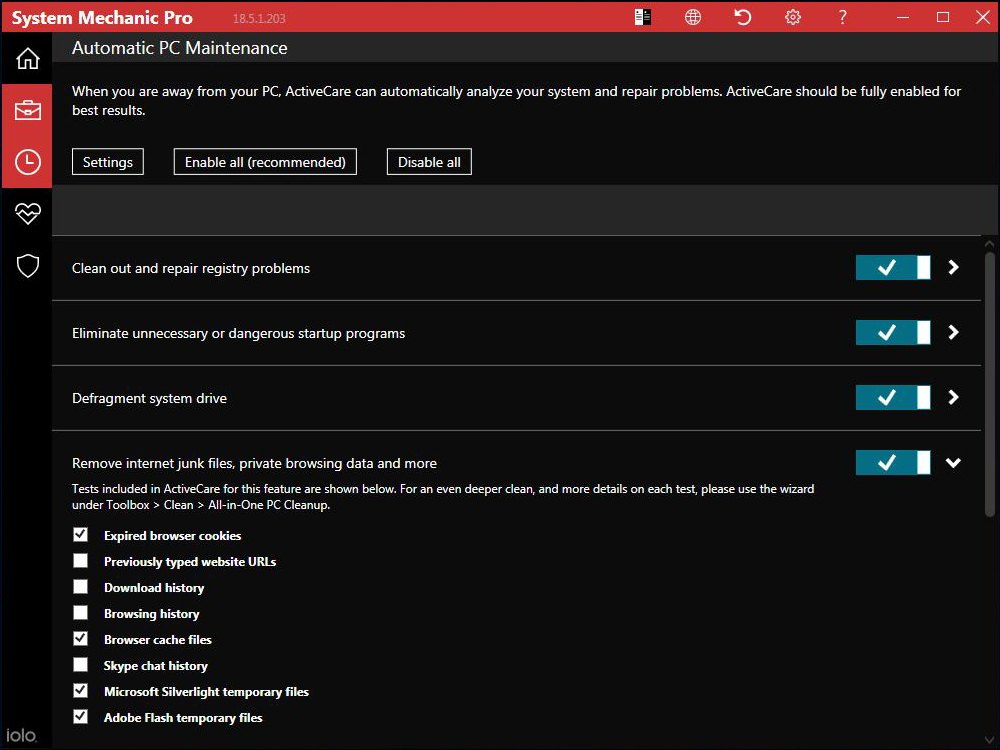Viewport: 1000px width, 750px height.
Task: Open ActiveCare Settings via Settings button
Action: (x=107, y=161)
